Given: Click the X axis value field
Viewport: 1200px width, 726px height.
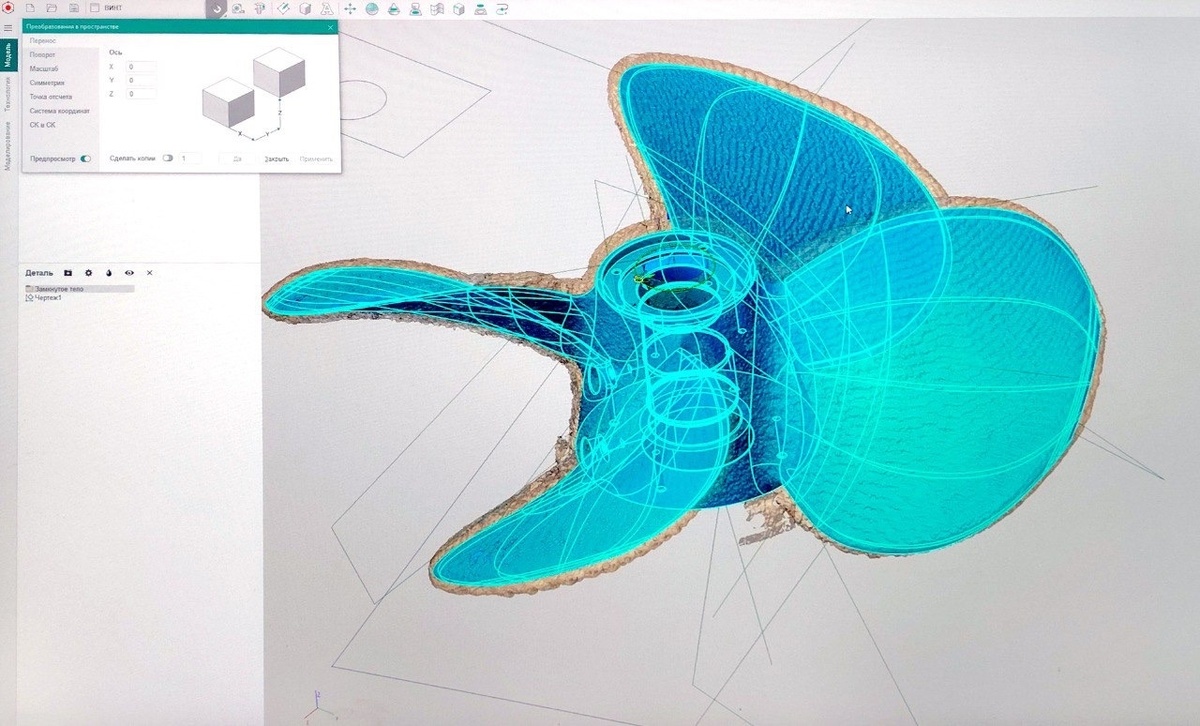Looking at the screenshot, I should coord(142,66).
